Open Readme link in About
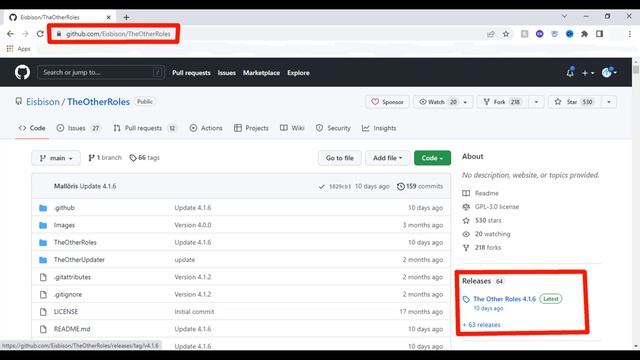This screenshot has height=360, width=640. coord(480,193)
